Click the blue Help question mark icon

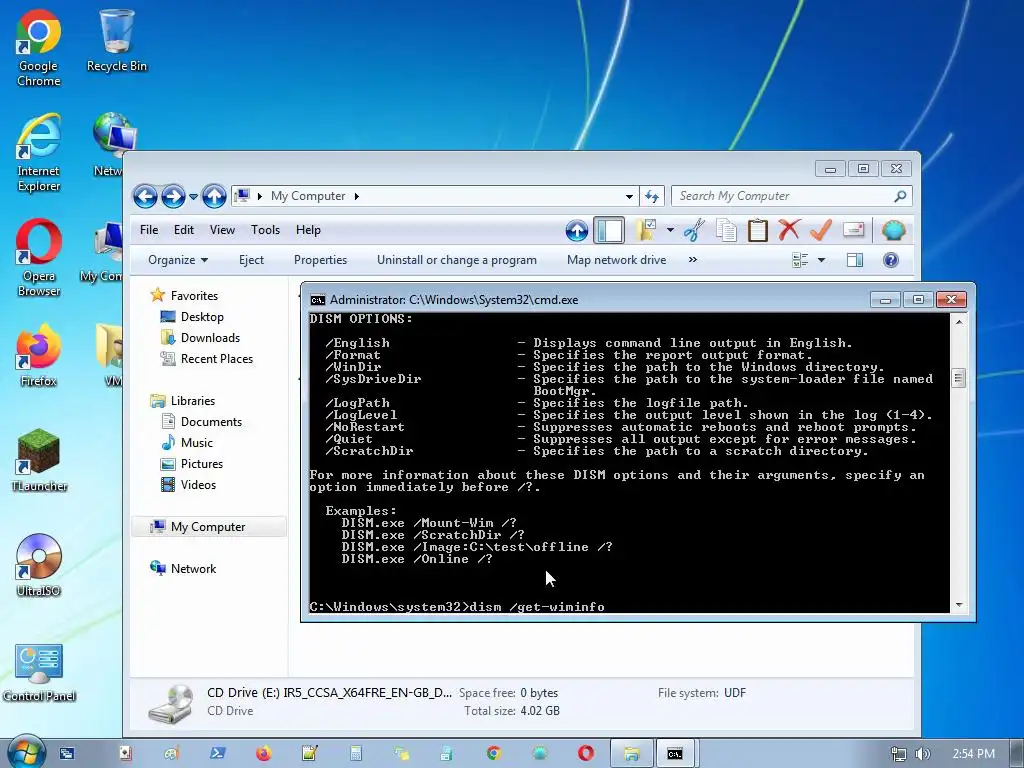pos(891,260)
